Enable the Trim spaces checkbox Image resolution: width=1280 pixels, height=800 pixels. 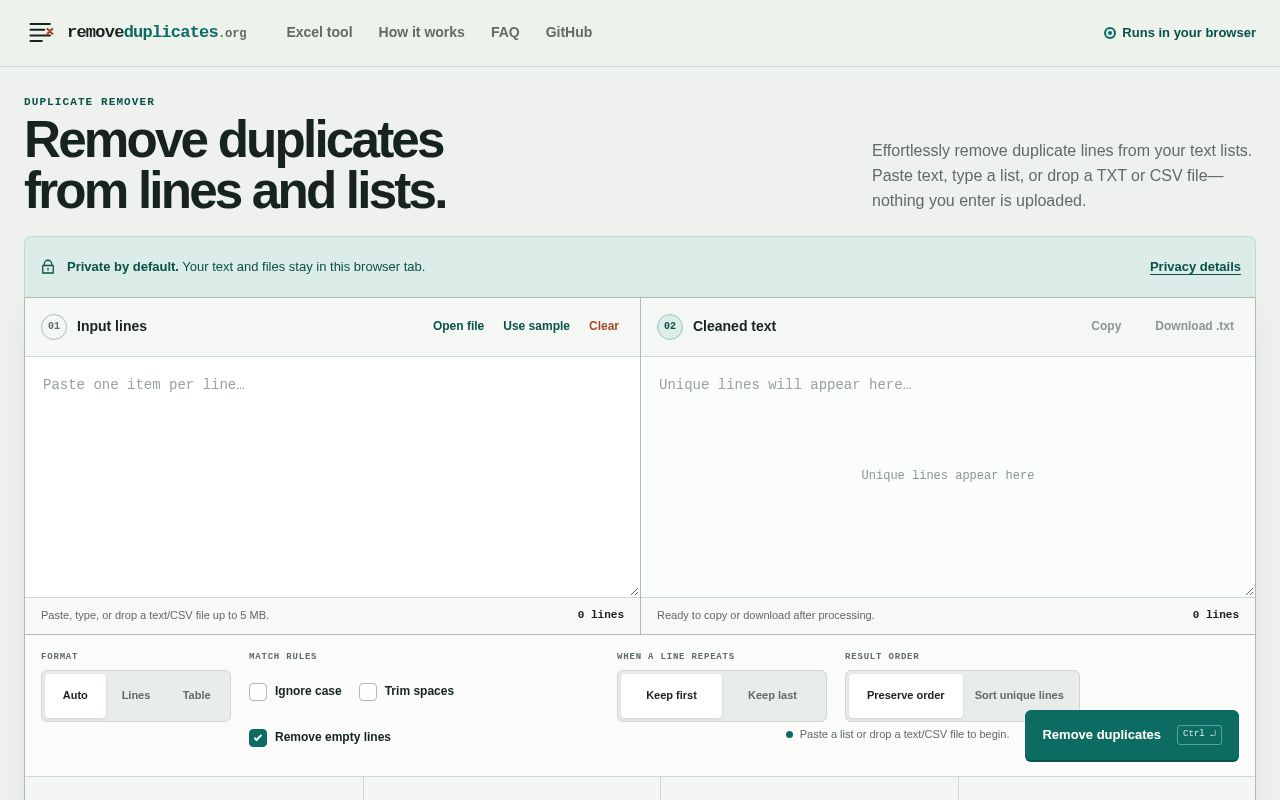point(368,692)
